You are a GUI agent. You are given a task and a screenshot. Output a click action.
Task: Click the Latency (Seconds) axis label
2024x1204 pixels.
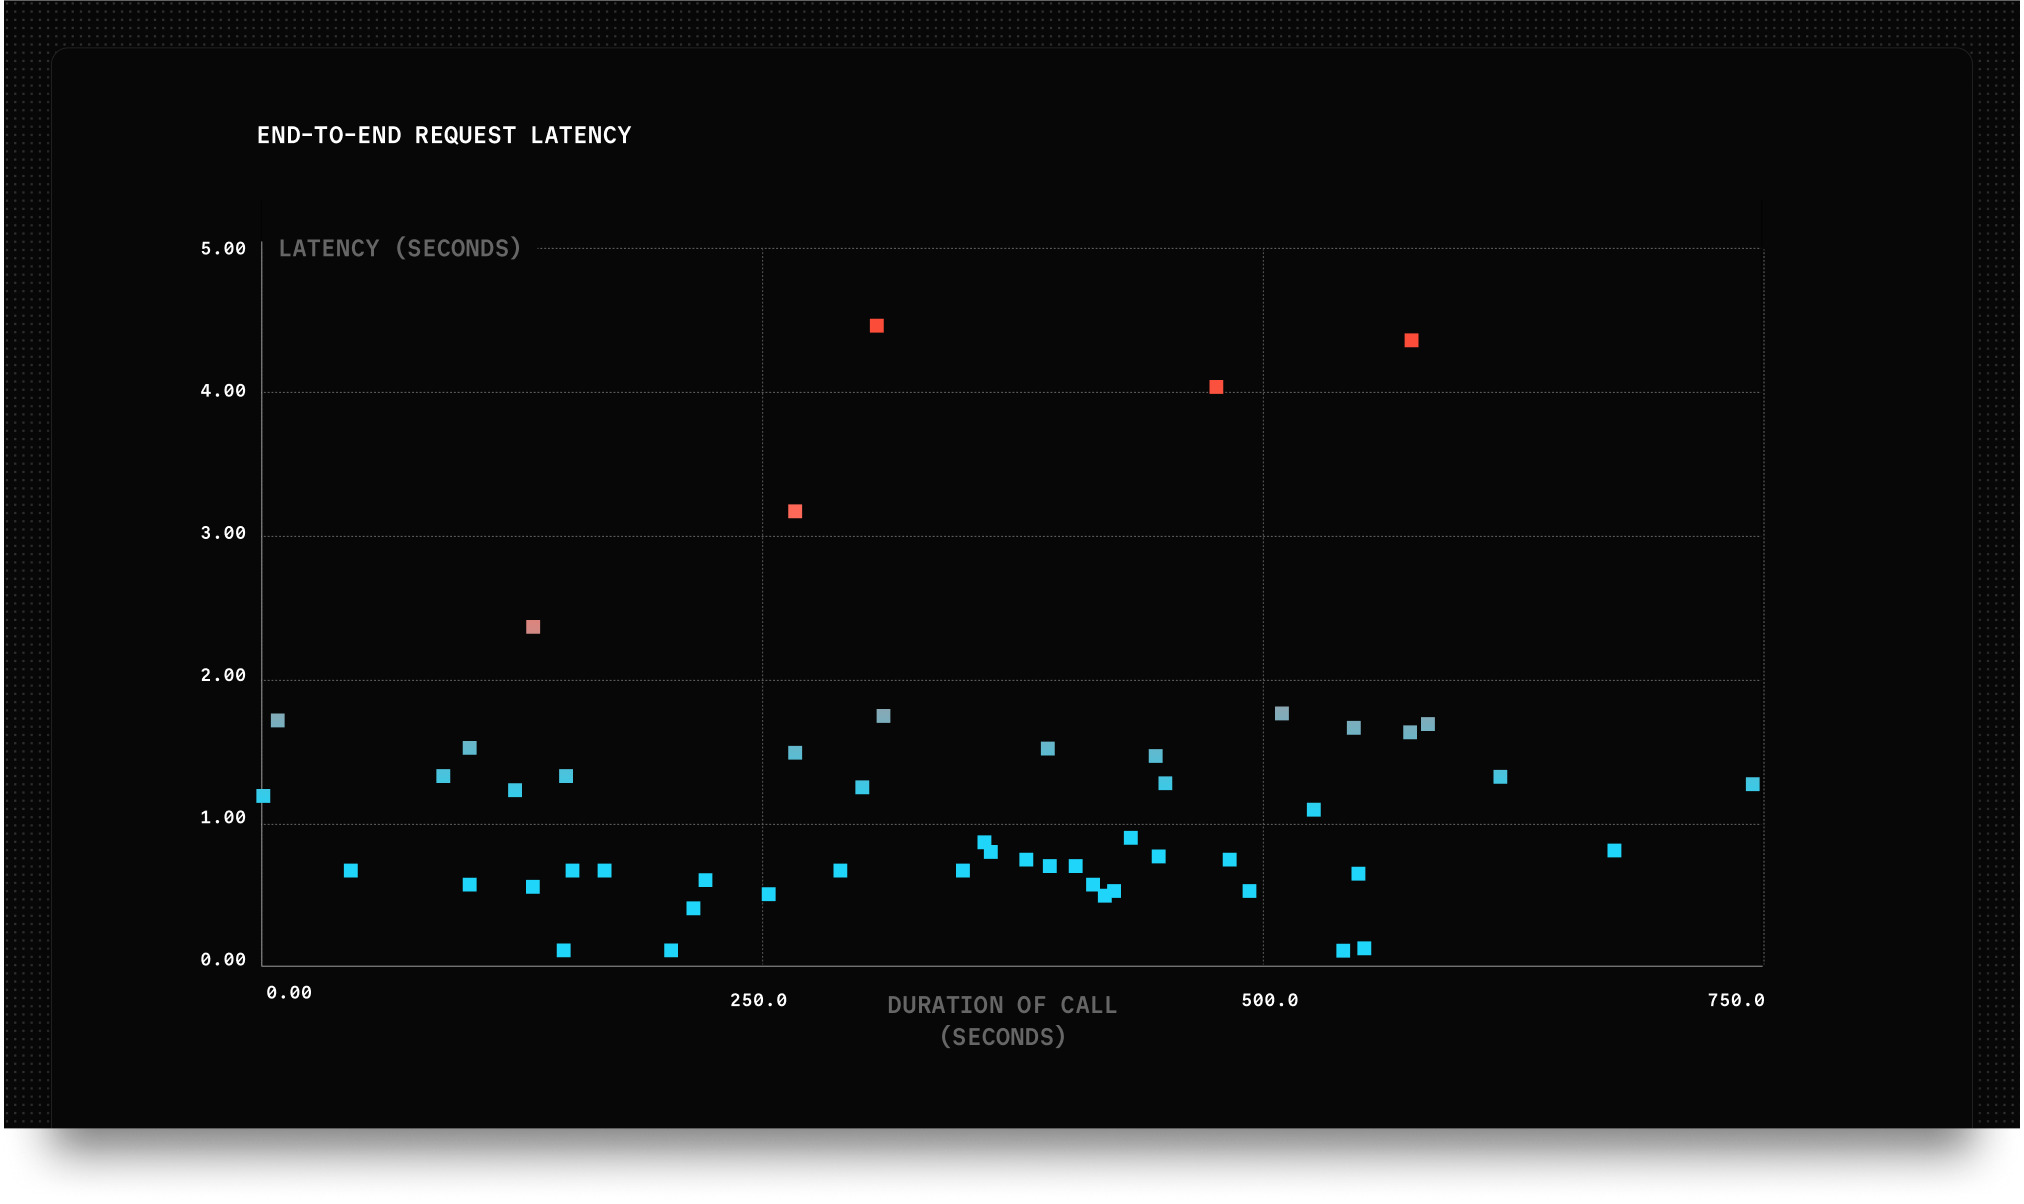[400, 249]
